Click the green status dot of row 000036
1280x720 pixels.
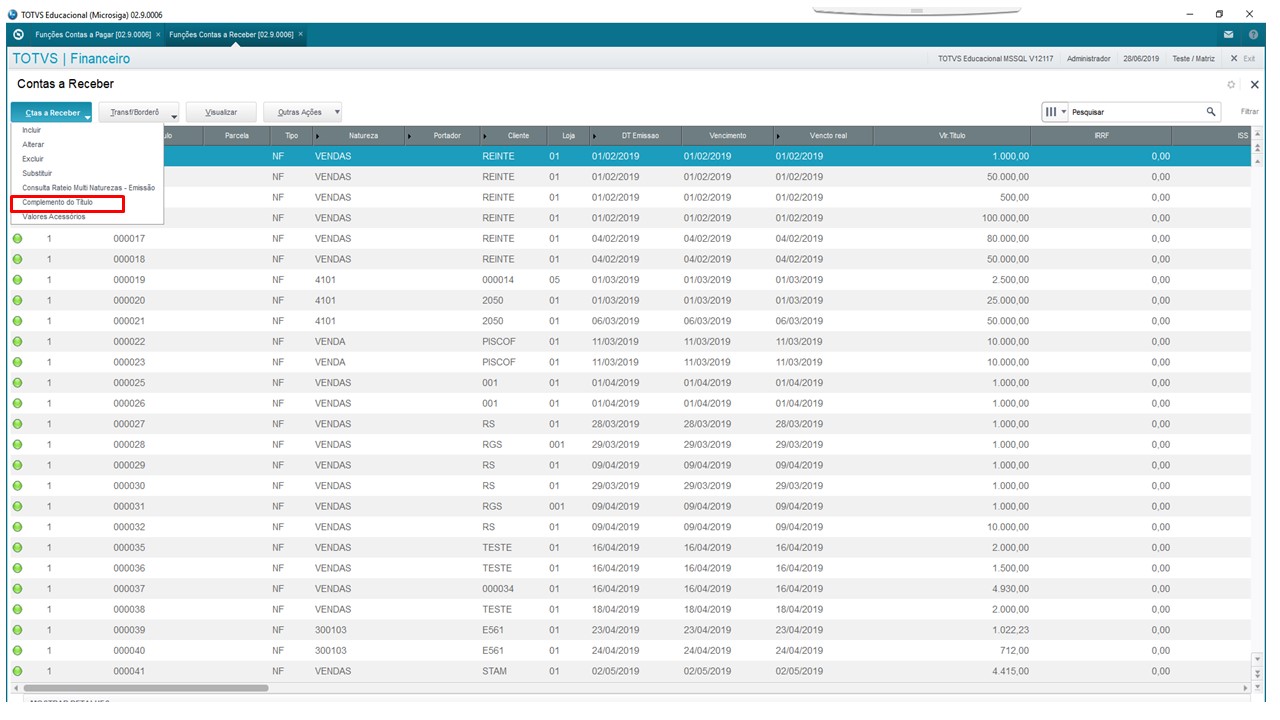coord(17,568)
